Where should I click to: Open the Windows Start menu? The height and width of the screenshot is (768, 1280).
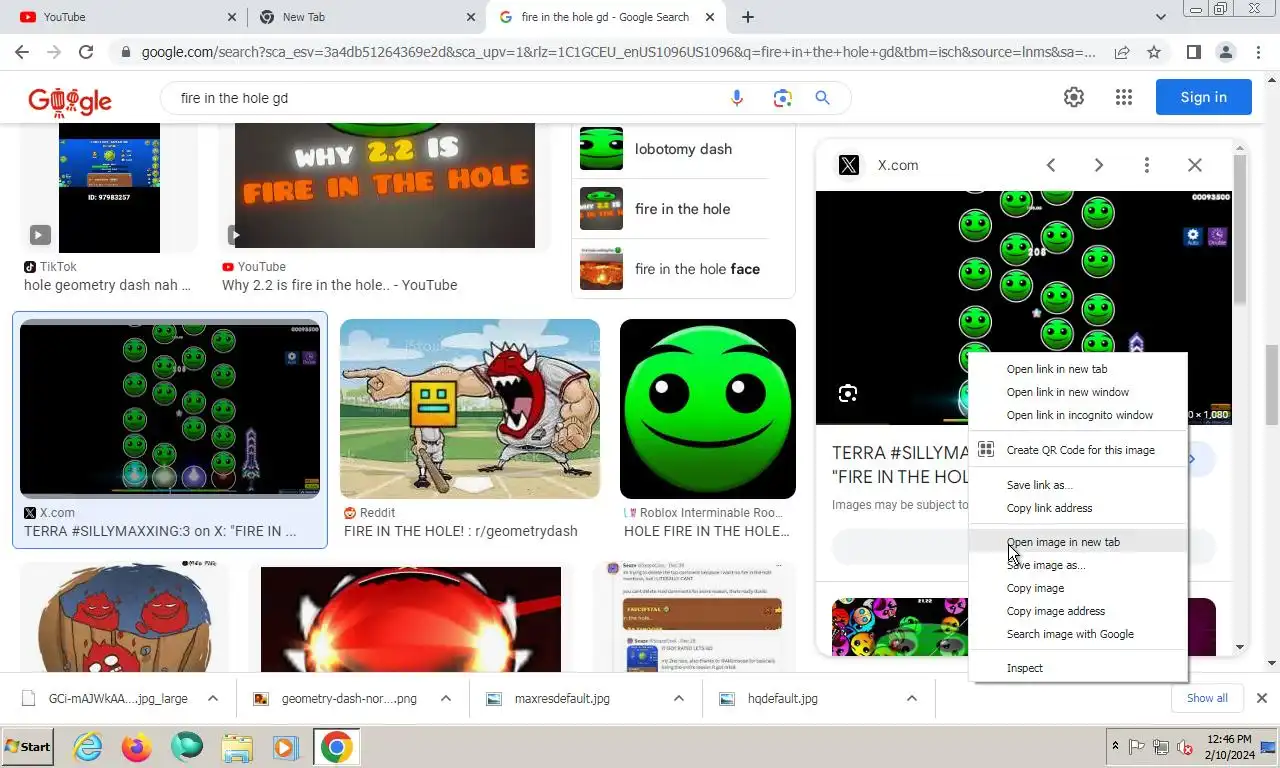click(28, 747)
